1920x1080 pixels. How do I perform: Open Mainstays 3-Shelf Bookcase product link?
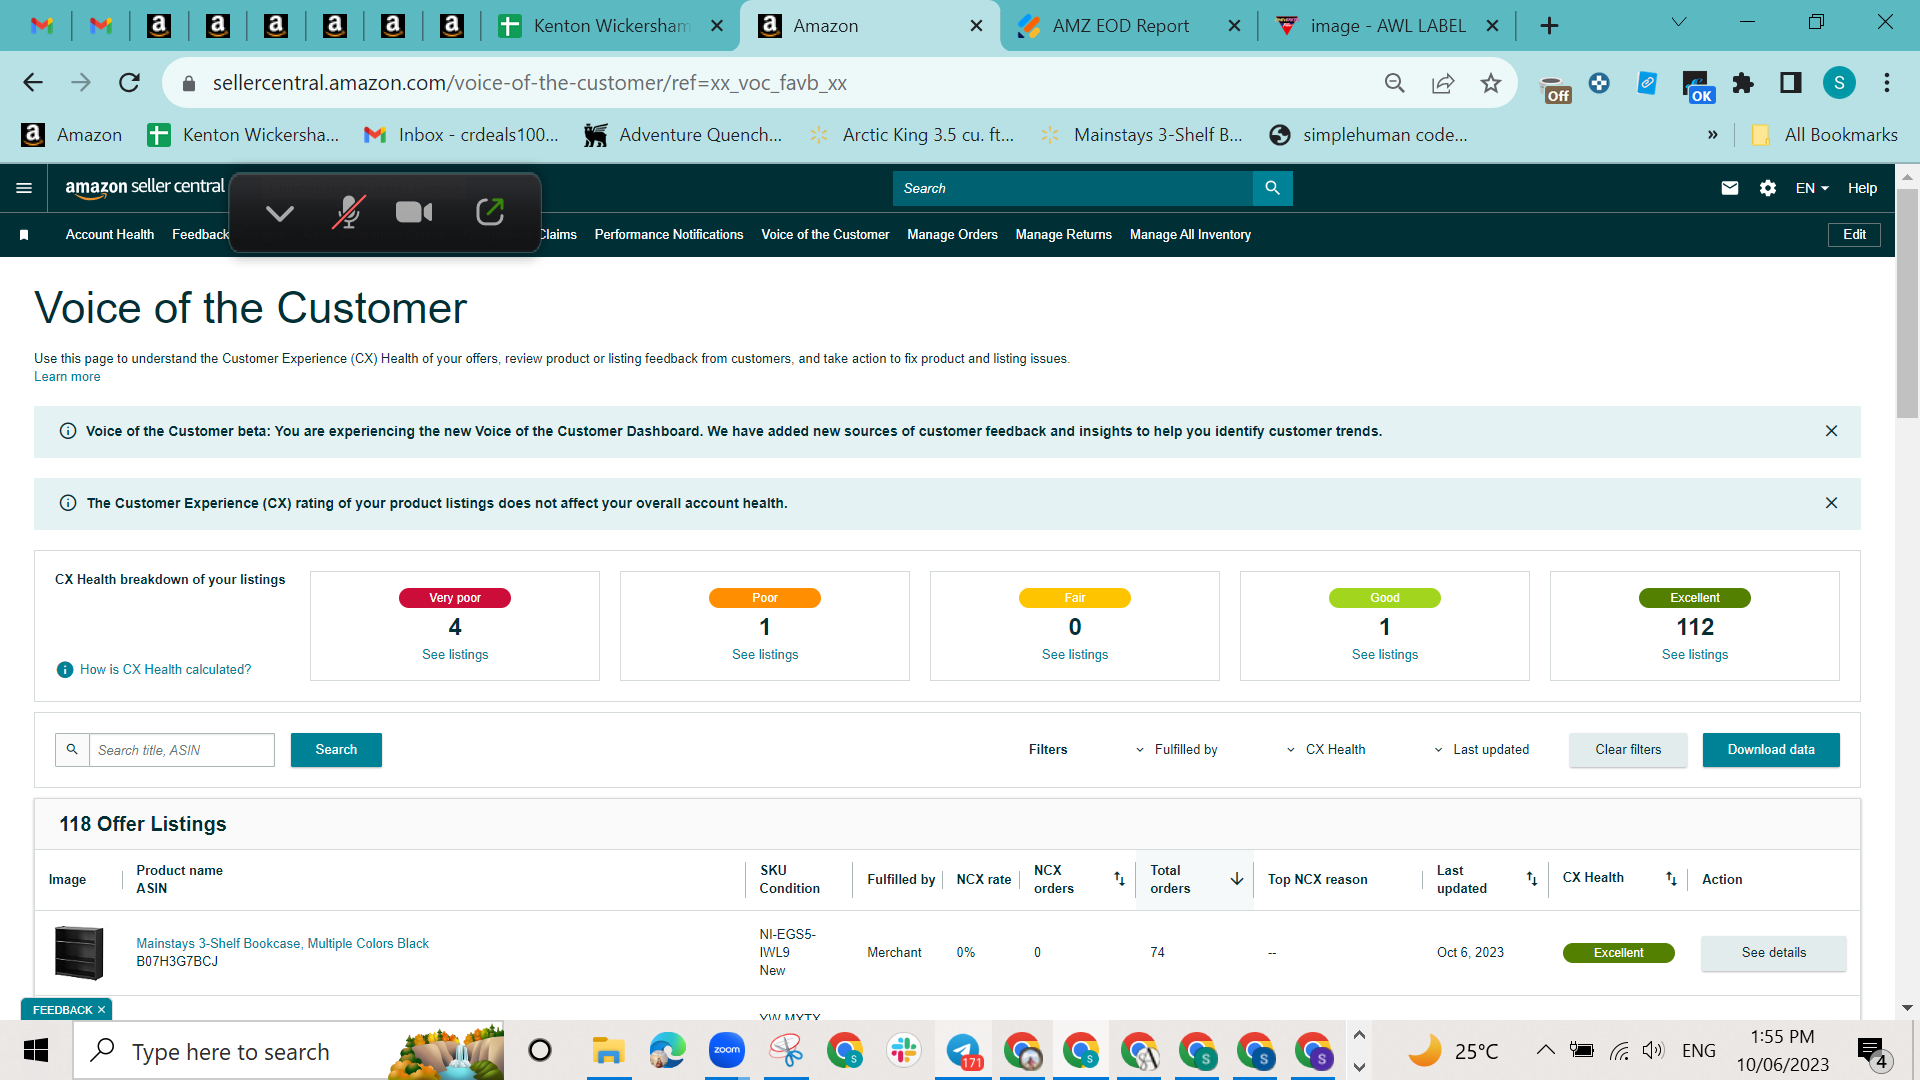(282, 944)
